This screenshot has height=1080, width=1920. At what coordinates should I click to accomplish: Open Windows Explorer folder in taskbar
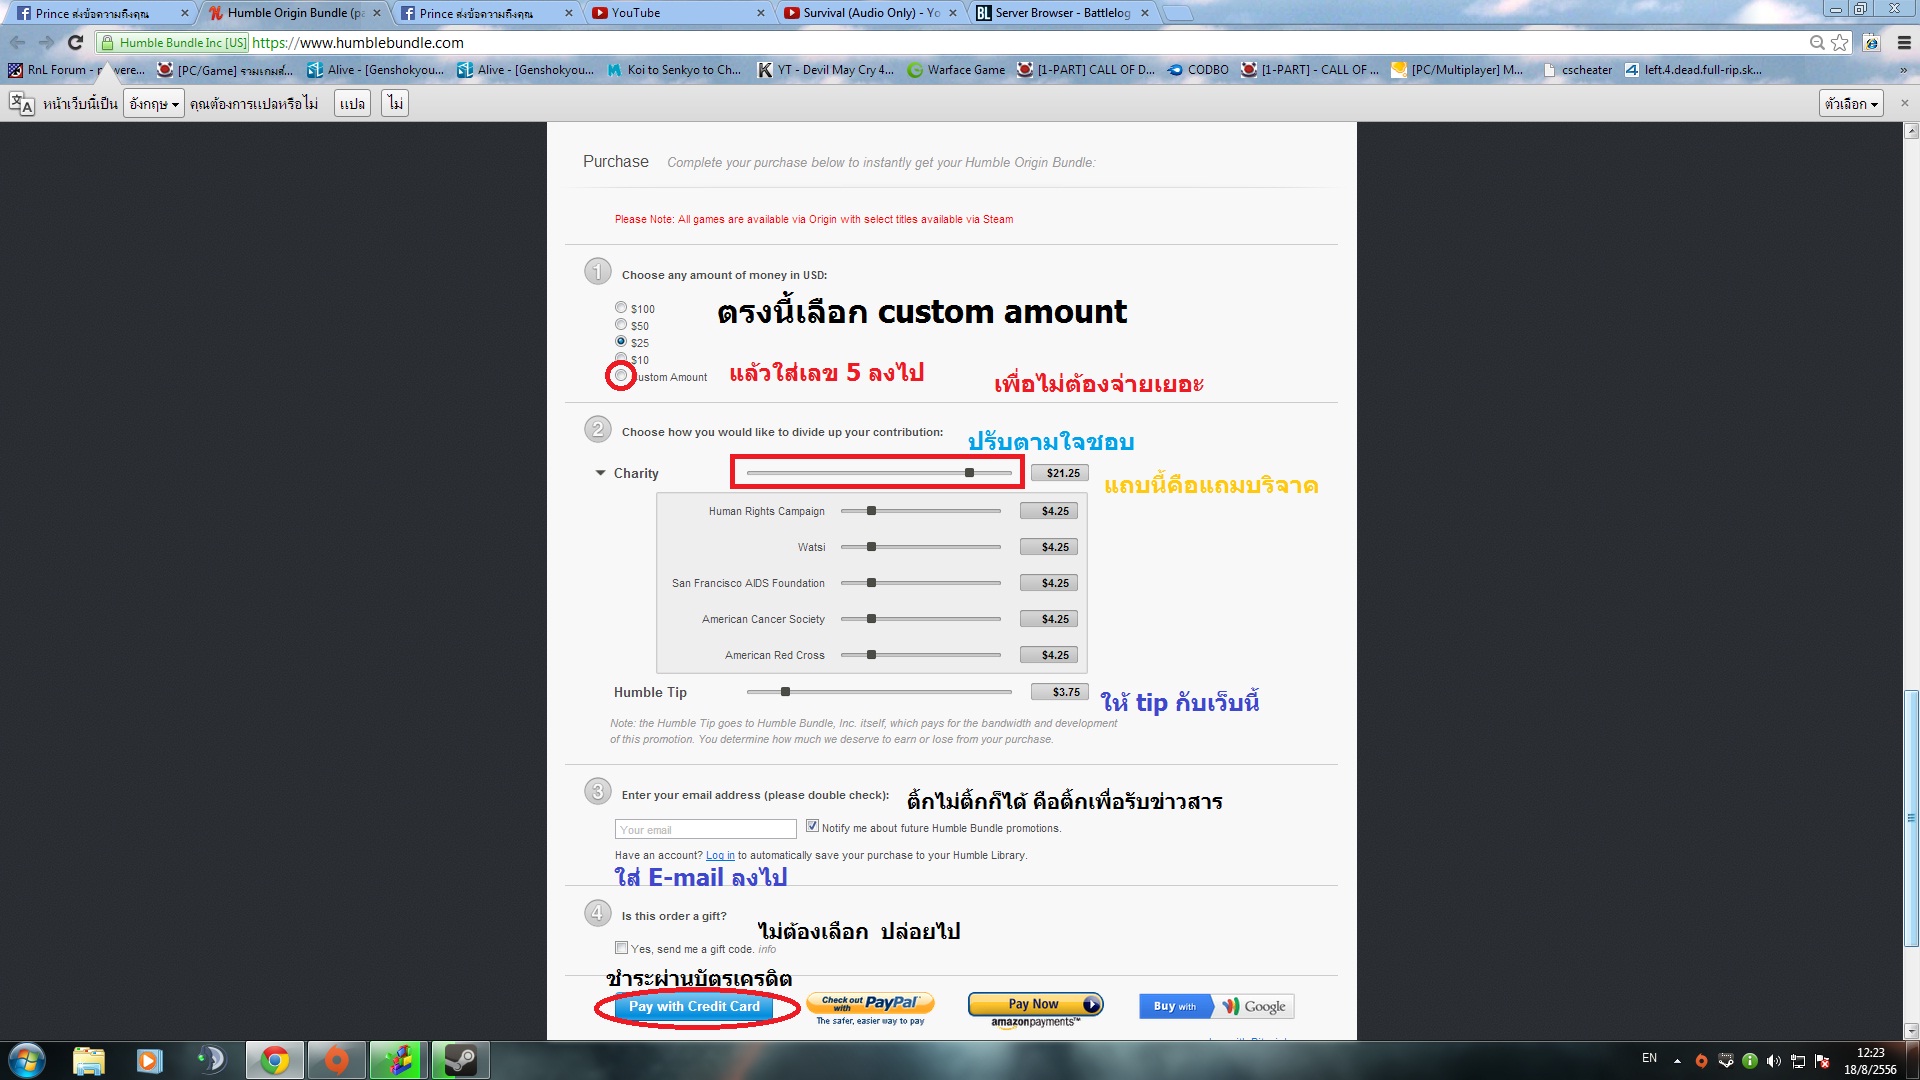pos(88,1060)
